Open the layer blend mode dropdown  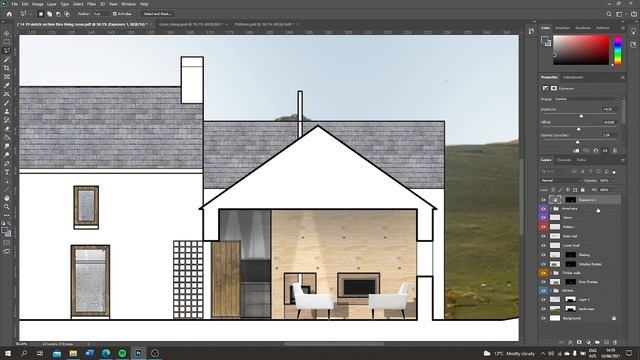[x=561, y=180]
